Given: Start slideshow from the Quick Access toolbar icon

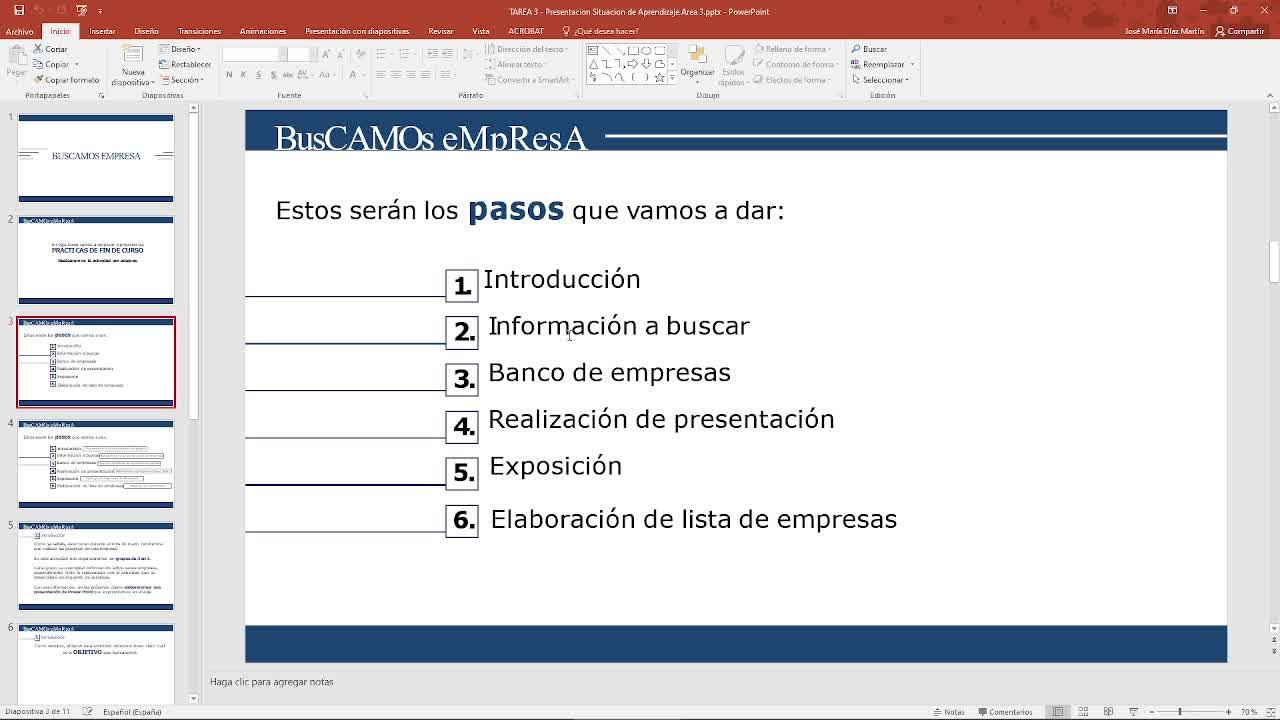Looking at the screenshot, I should pos(82,10).
